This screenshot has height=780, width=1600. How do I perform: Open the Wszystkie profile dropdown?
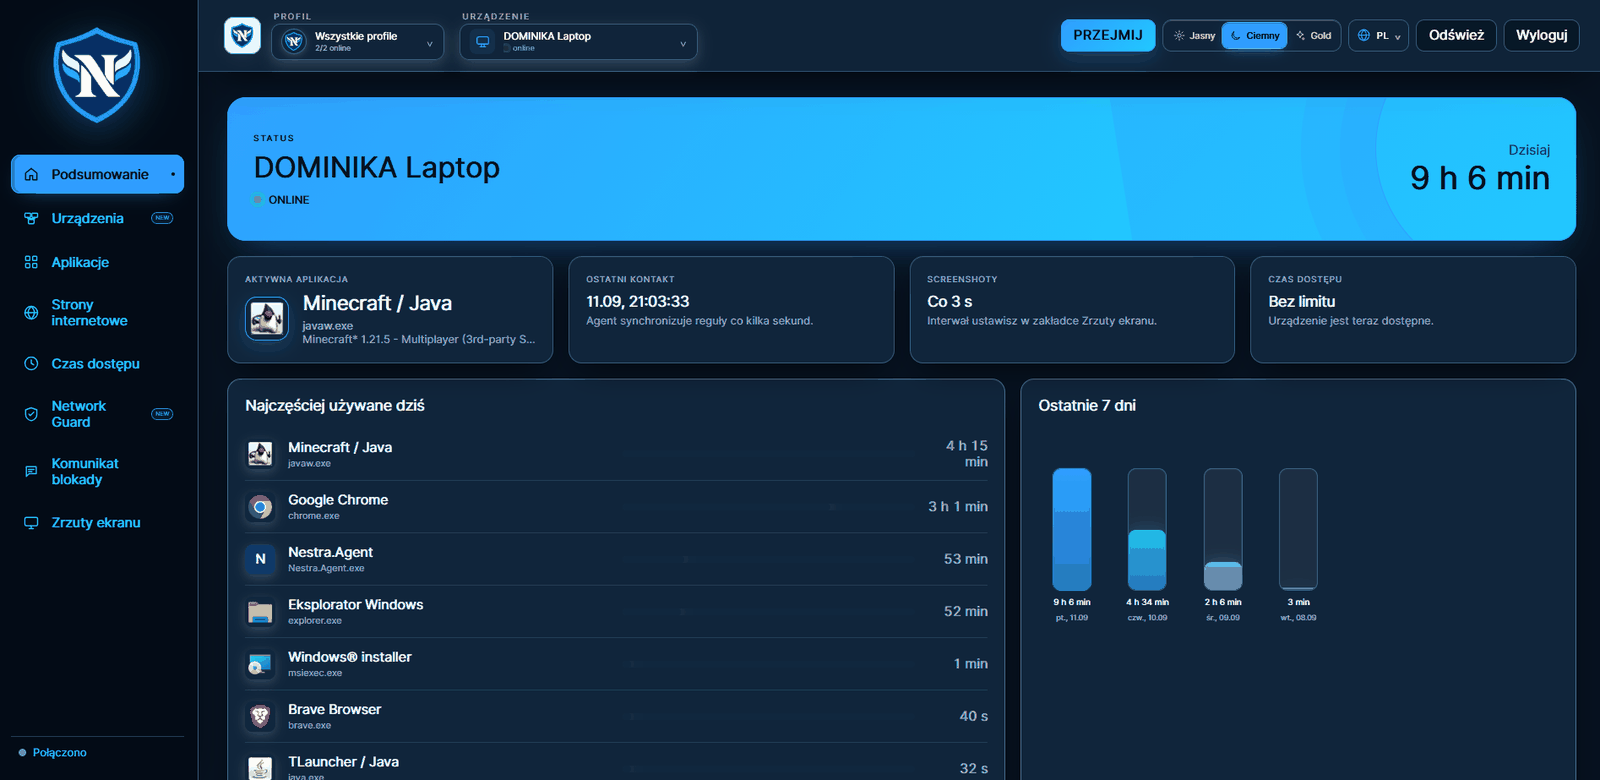357,42
